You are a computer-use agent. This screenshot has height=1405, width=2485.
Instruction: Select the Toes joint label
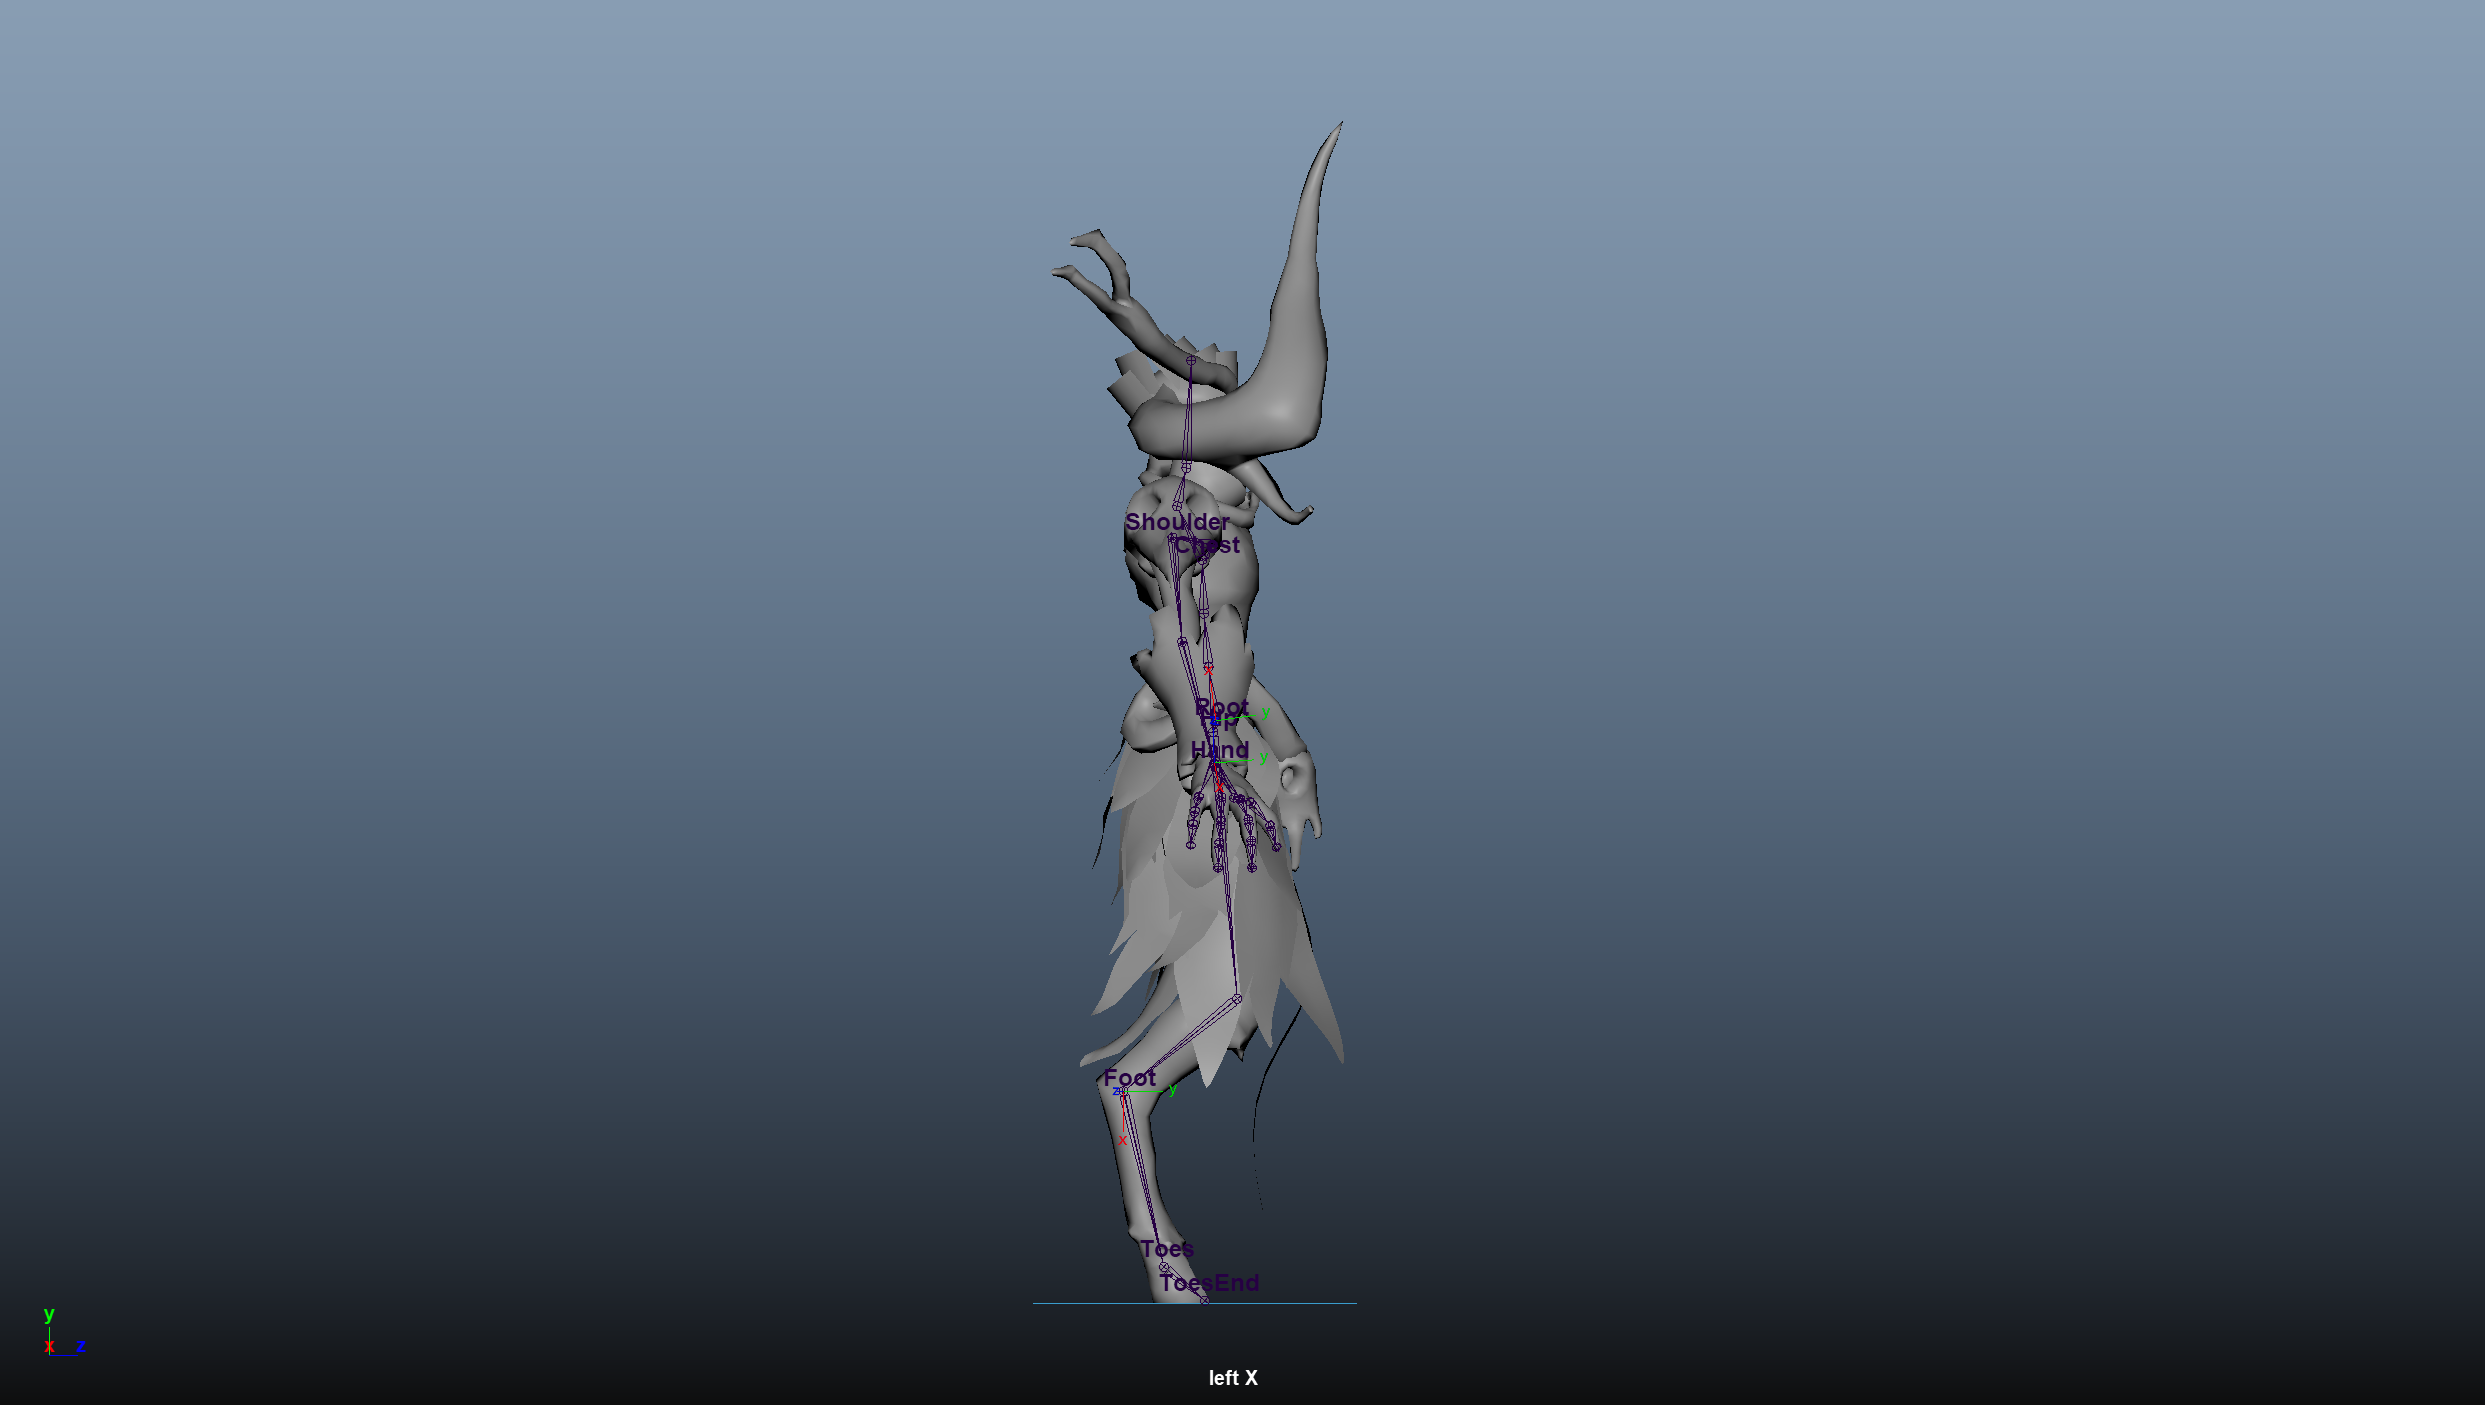point(1167,1249)
